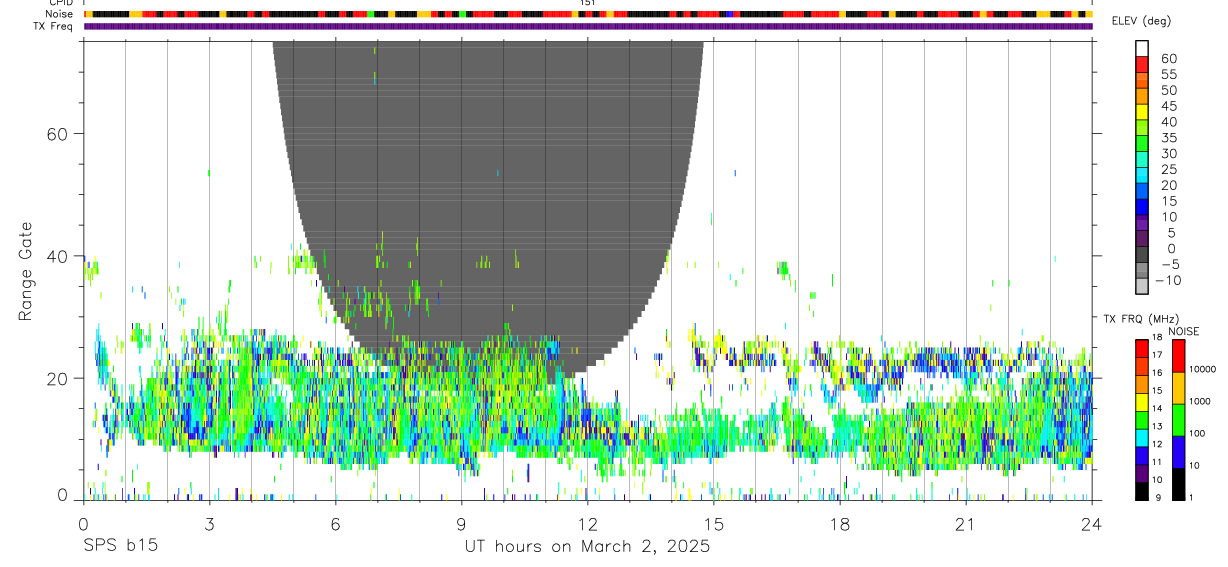Screen dimensions: 1228x567
Task: Click the cyan segment of the TX FRQ colorbar
Action: point(1142,438)
